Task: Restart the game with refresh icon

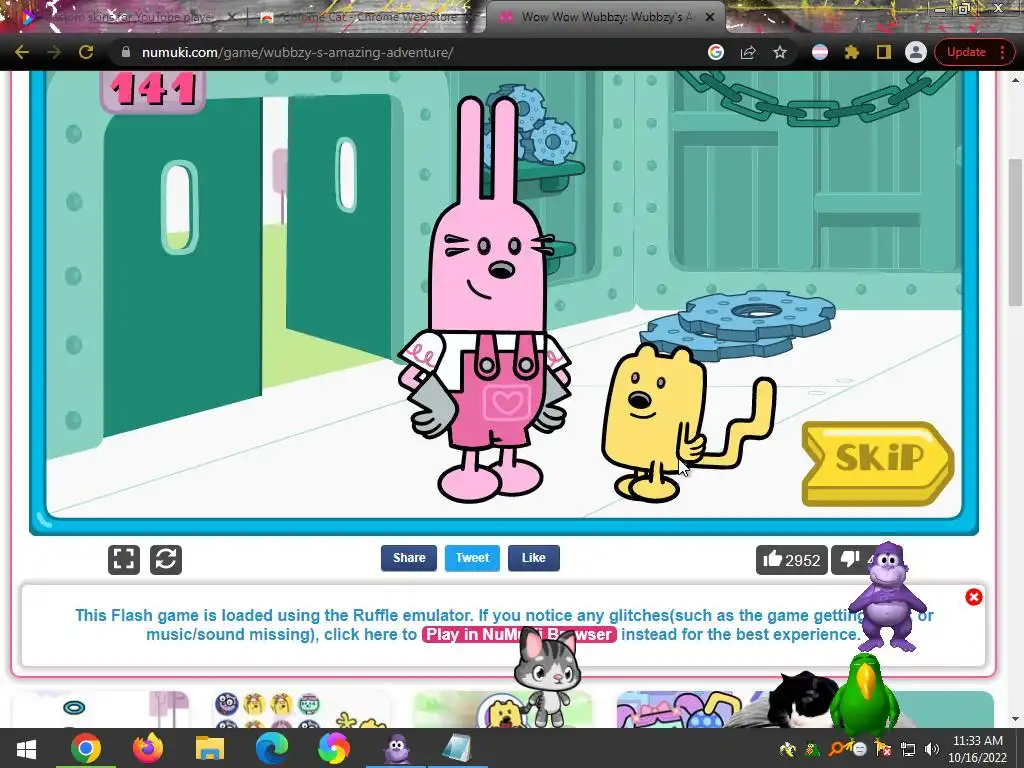Action: pos(166,560)
